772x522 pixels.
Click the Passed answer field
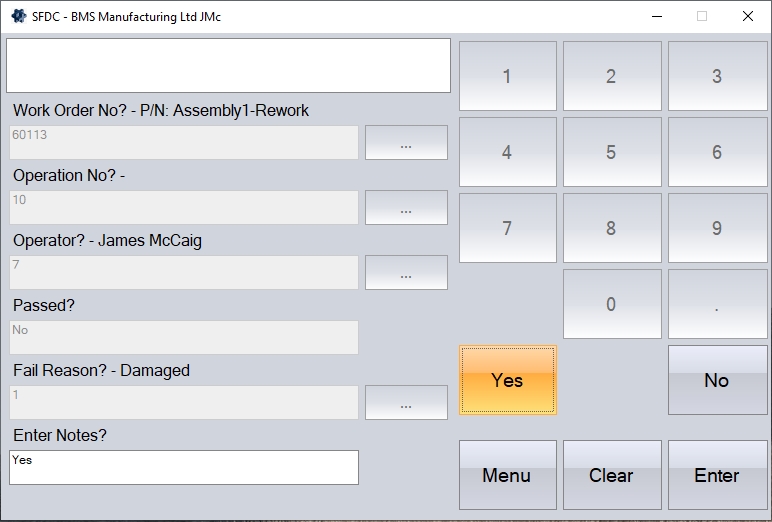coord(184,338)
